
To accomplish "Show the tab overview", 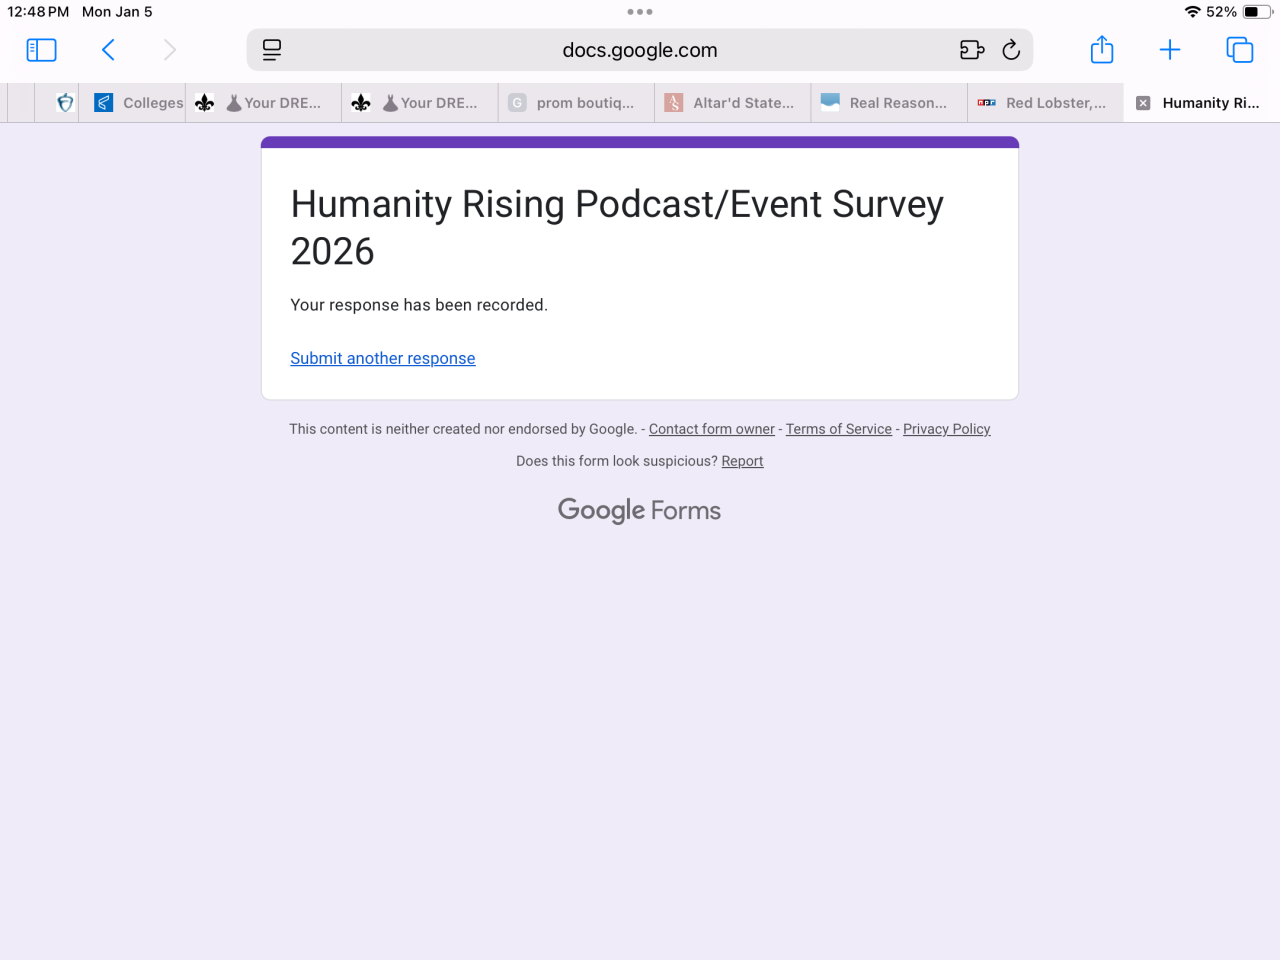I will click(1239, 50).
